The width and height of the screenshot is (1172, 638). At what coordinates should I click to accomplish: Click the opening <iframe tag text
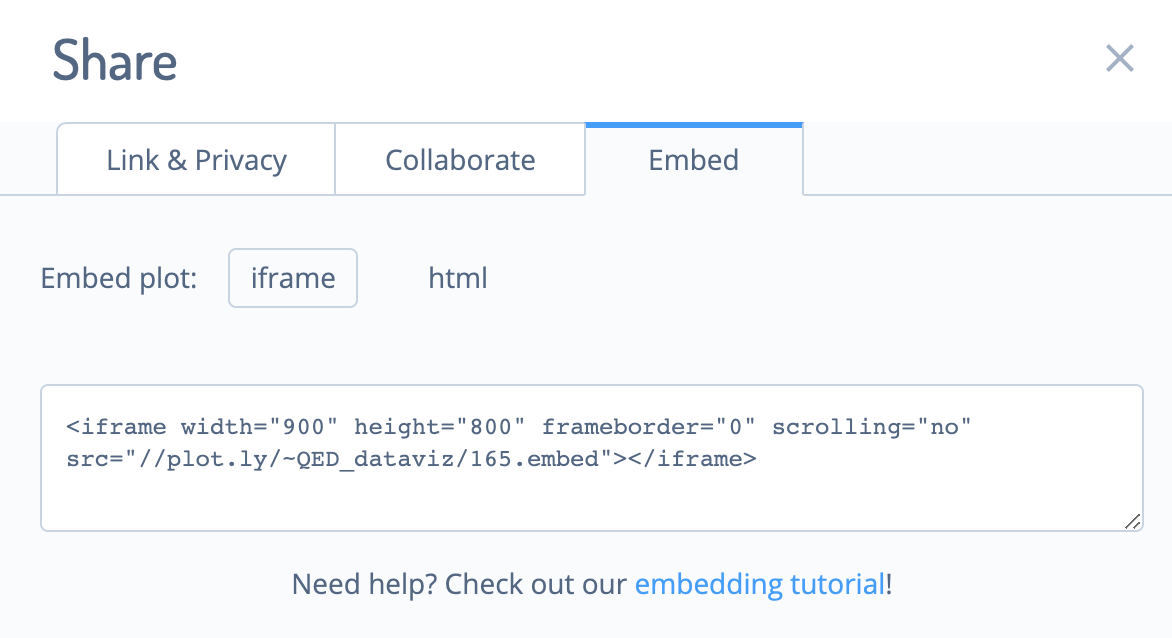point(116,427)
